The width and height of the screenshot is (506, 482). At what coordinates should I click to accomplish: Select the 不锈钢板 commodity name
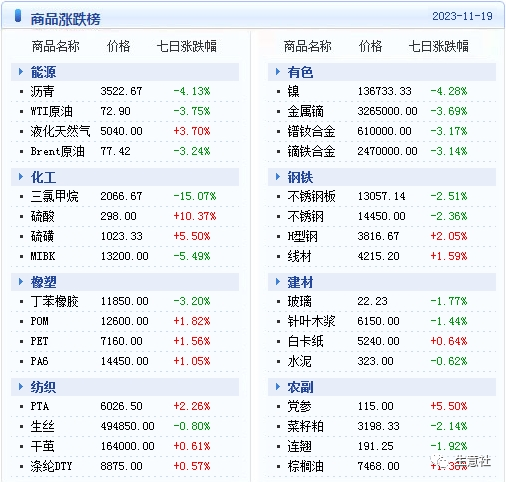coord(311,196)
